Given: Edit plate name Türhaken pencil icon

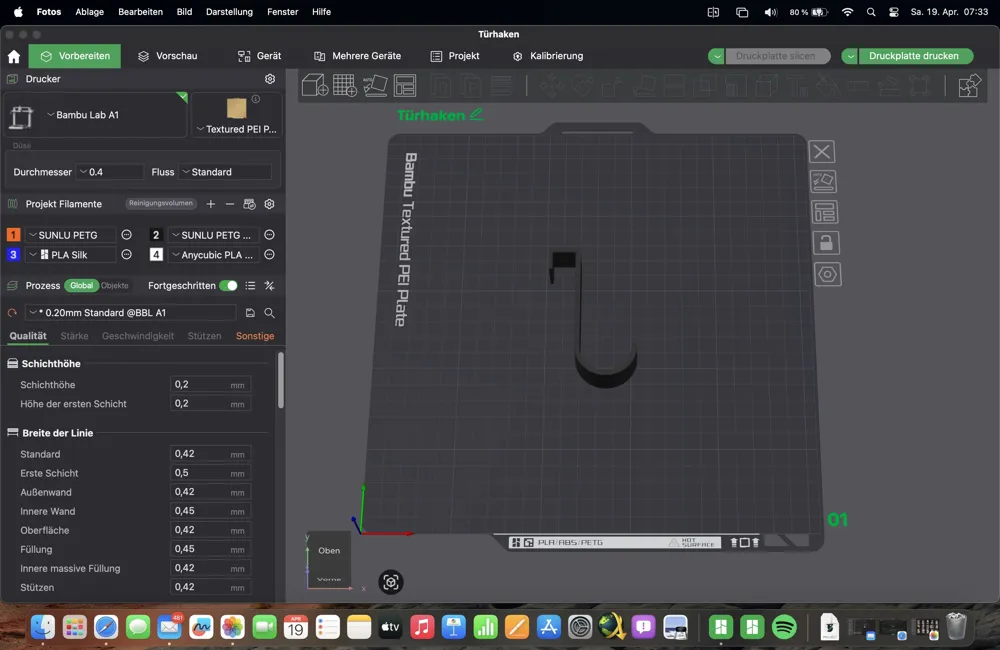Looking at the screenshot, I should point(476,114).
